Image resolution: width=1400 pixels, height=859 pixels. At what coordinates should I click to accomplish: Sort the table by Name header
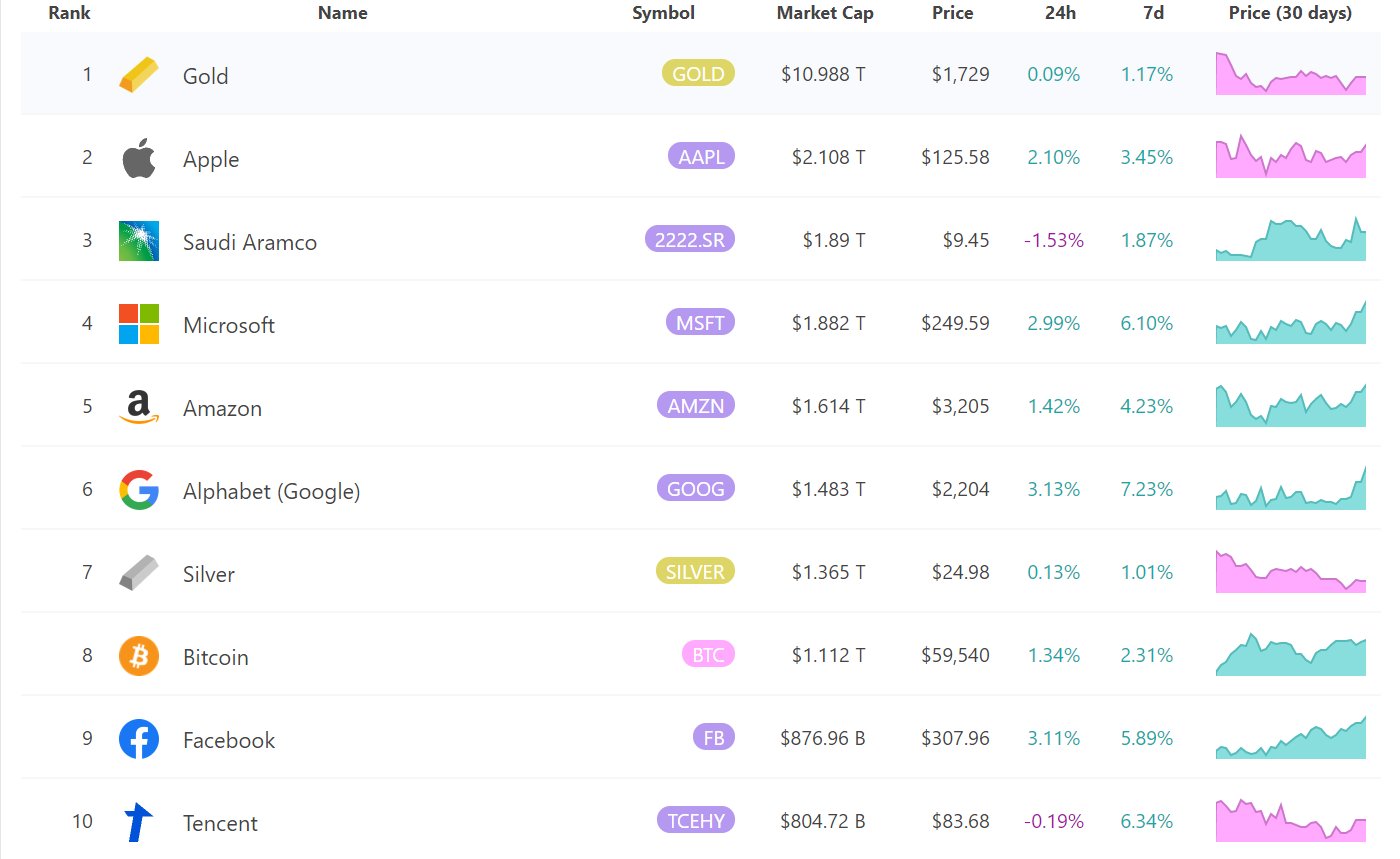343,13
